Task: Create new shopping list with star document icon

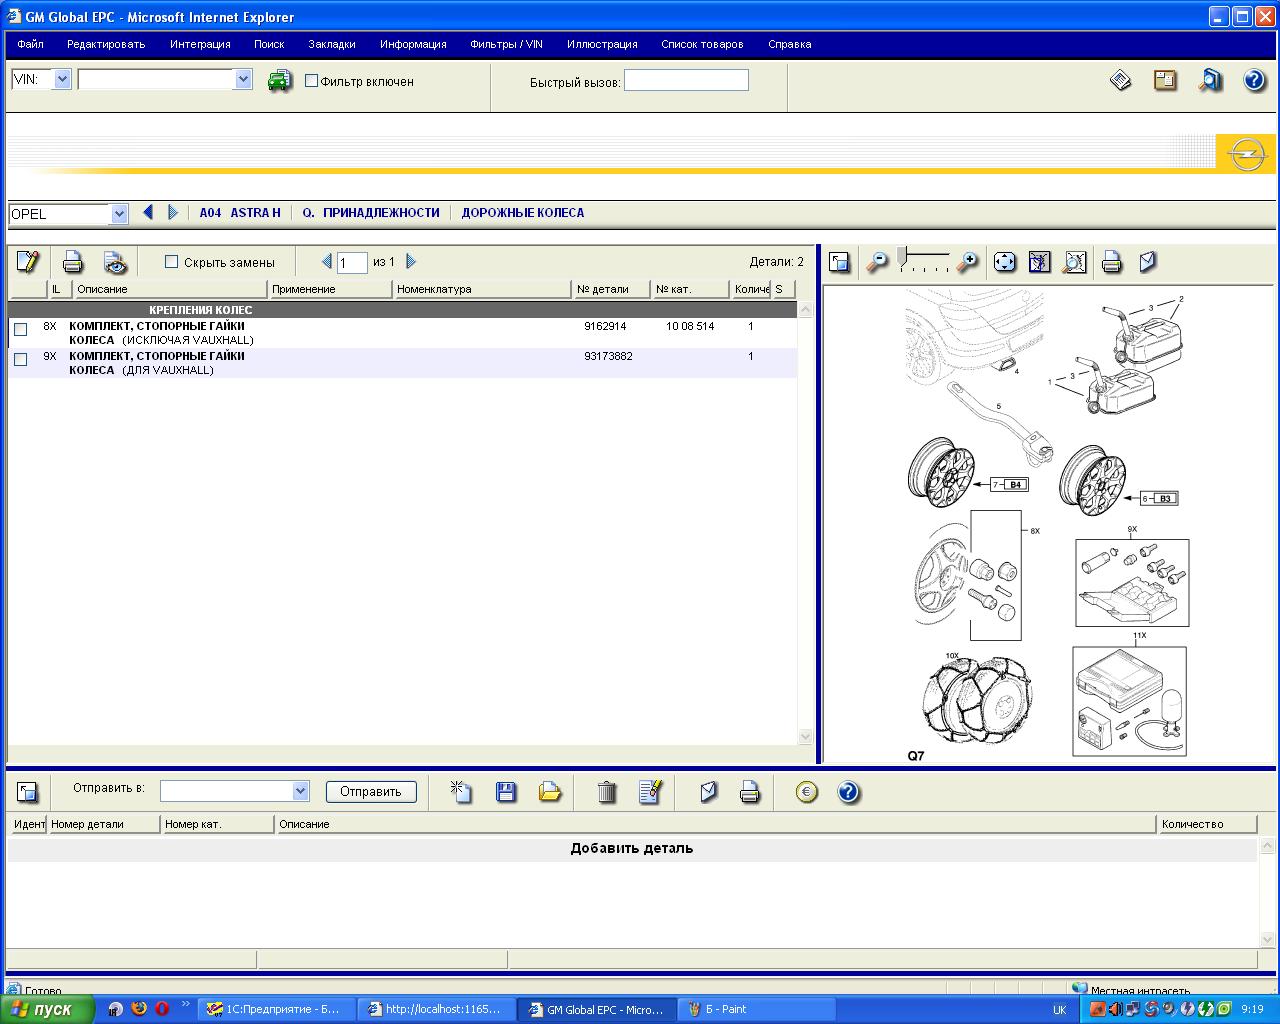Action: point(460,792)
